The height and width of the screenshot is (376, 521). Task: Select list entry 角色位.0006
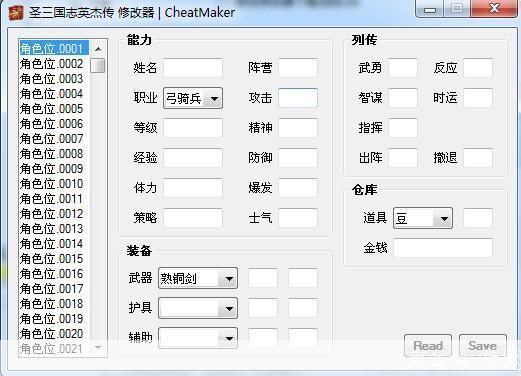click(x=54, y=124)
